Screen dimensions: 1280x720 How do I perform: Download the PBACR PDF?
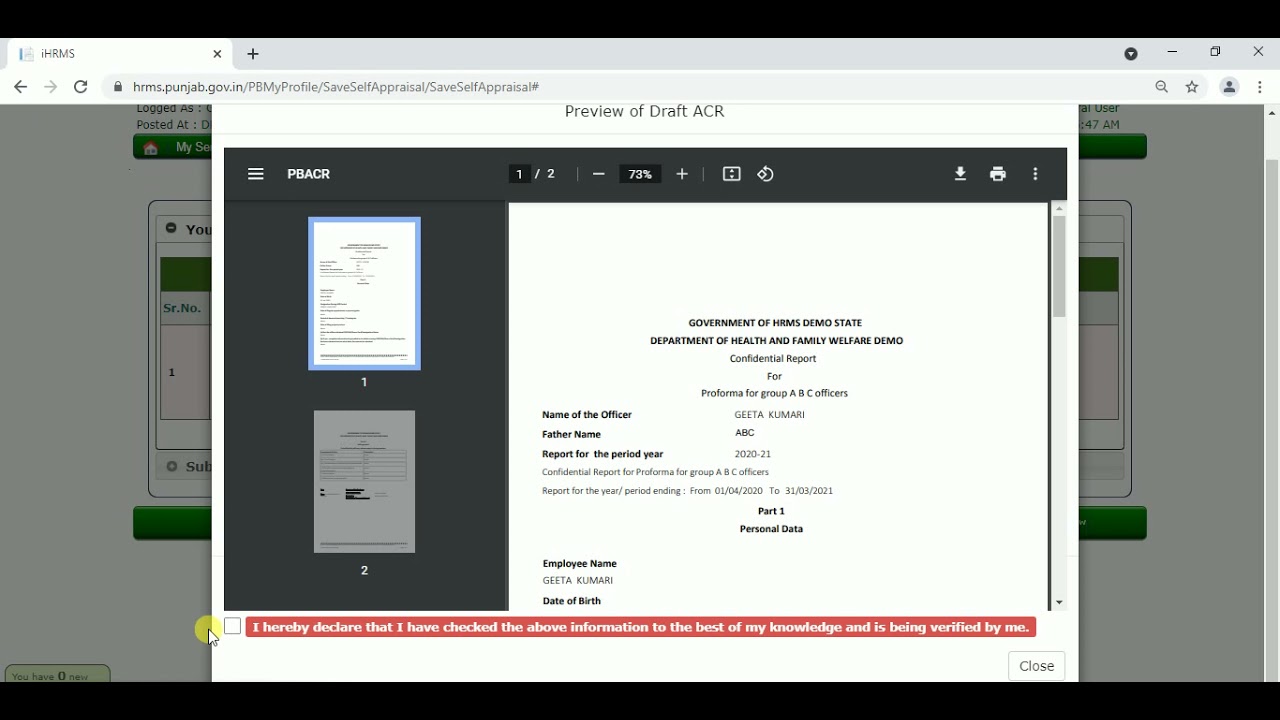[x=960, y=174]
